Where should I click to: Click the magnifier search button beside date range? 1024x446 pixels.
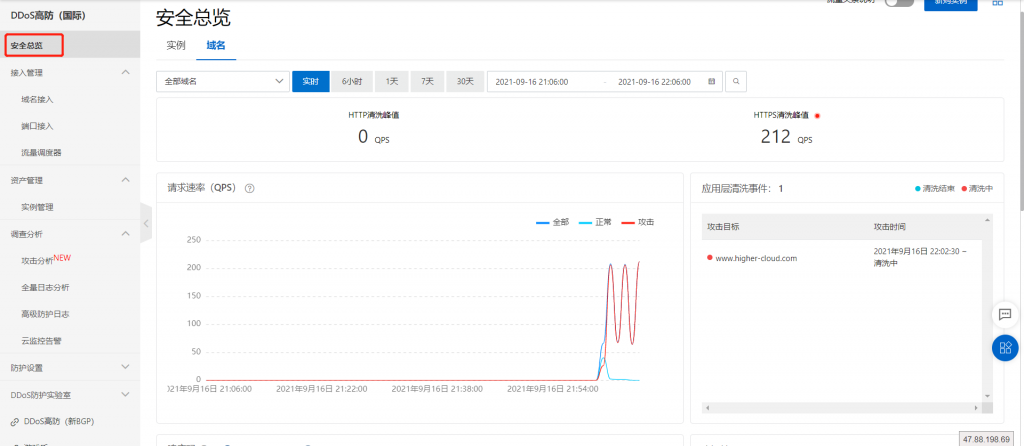[x=735, y=82]
